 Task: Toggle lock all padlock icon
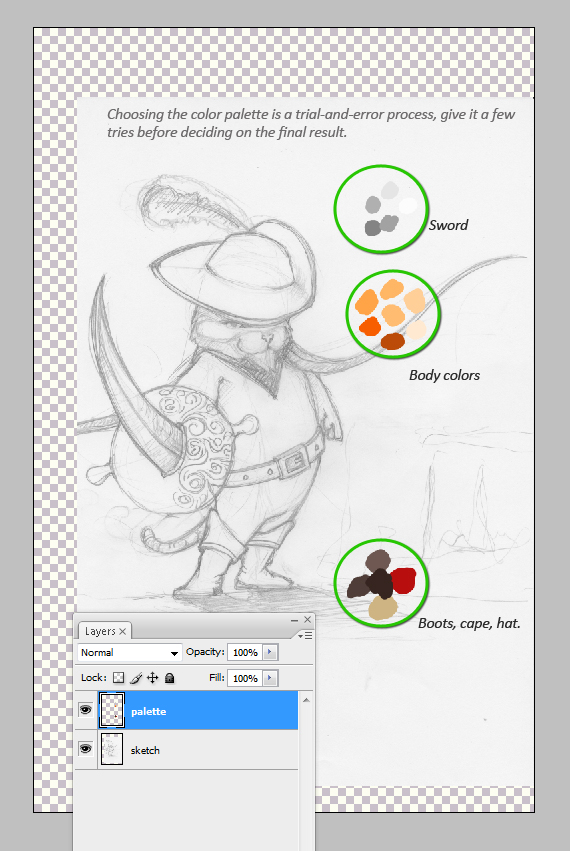[x=169, y=678]
